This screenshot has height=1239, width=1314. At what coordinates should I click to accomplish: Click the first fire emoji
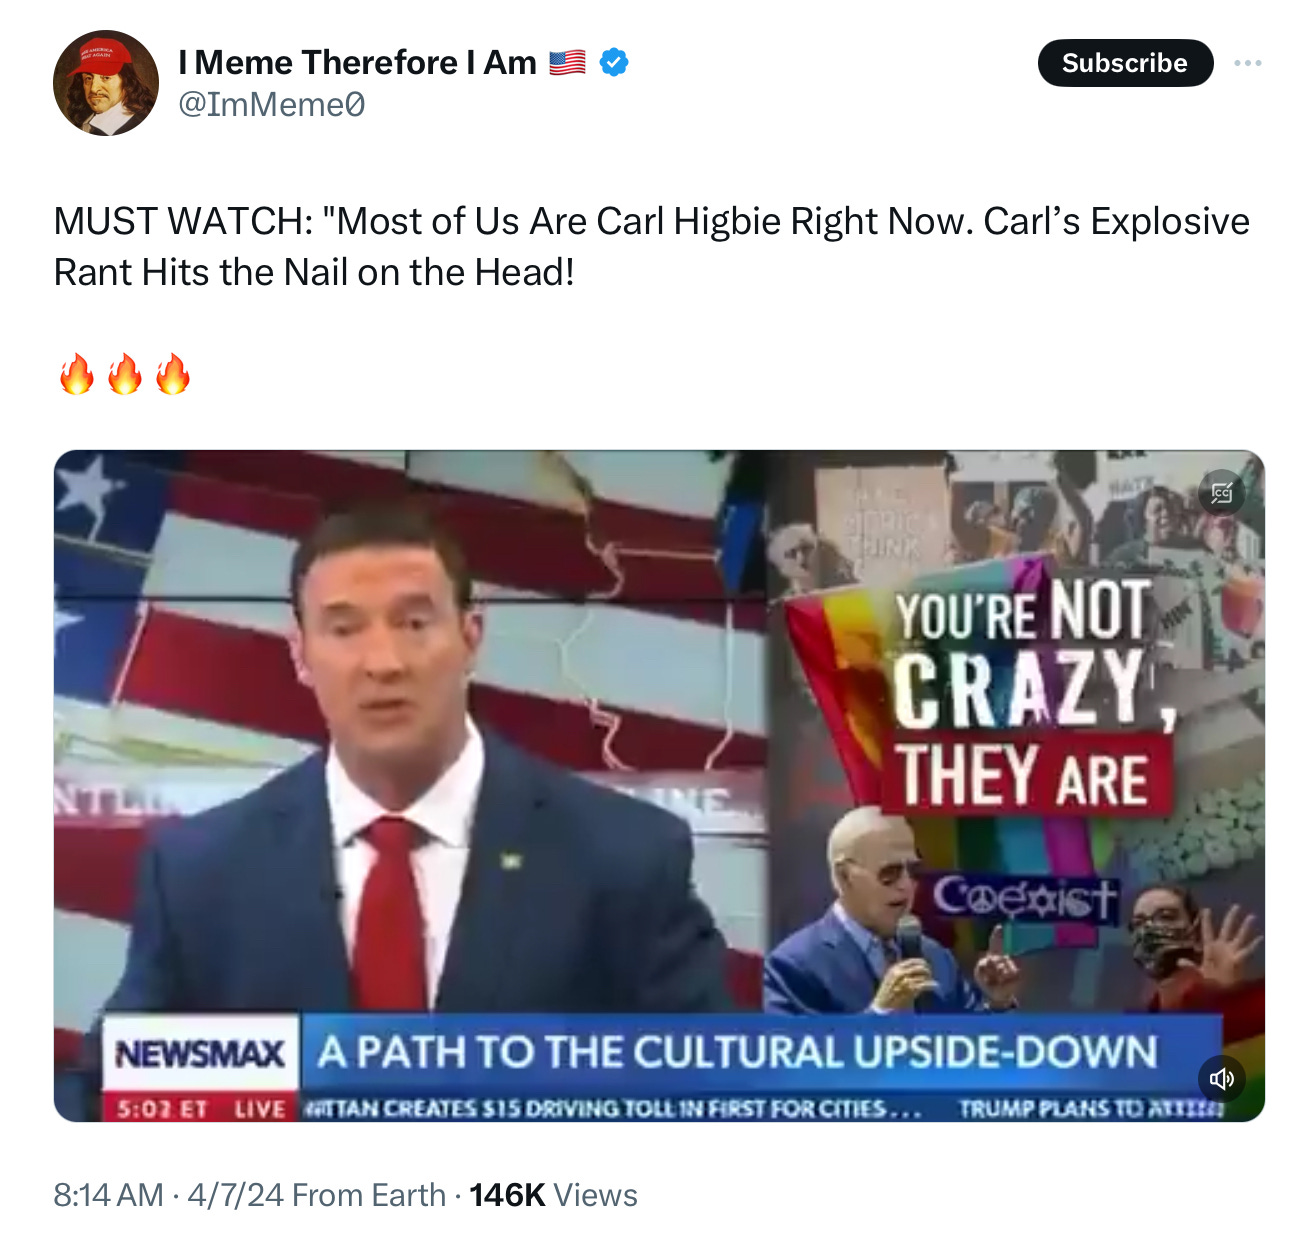click(x=77, y=374)
